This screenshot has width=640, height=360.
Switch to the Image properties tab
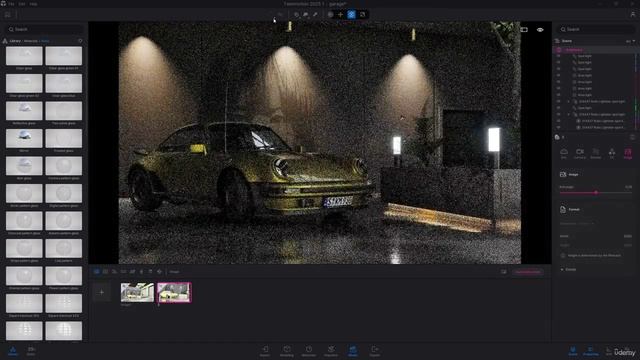click(628, 153)
